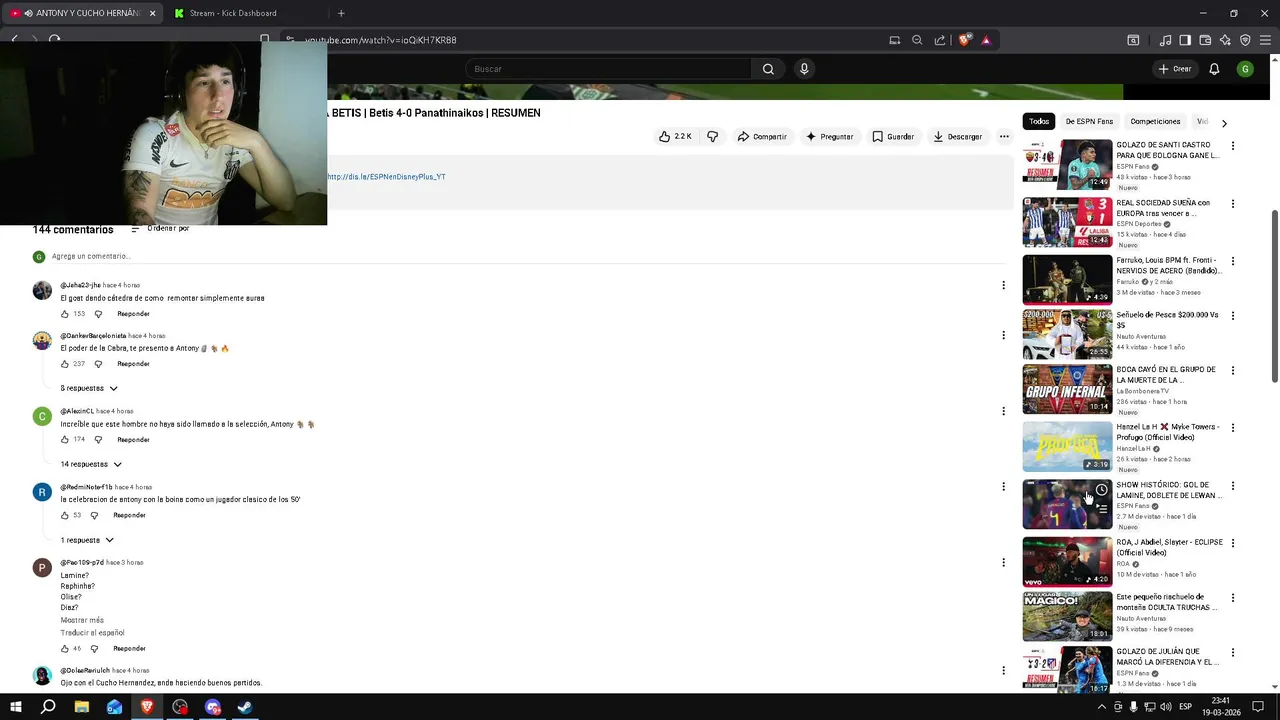Focus the YouTube Buscar search box
Viewport: 1280px width, 720px height.
click(x=608, y=69)
